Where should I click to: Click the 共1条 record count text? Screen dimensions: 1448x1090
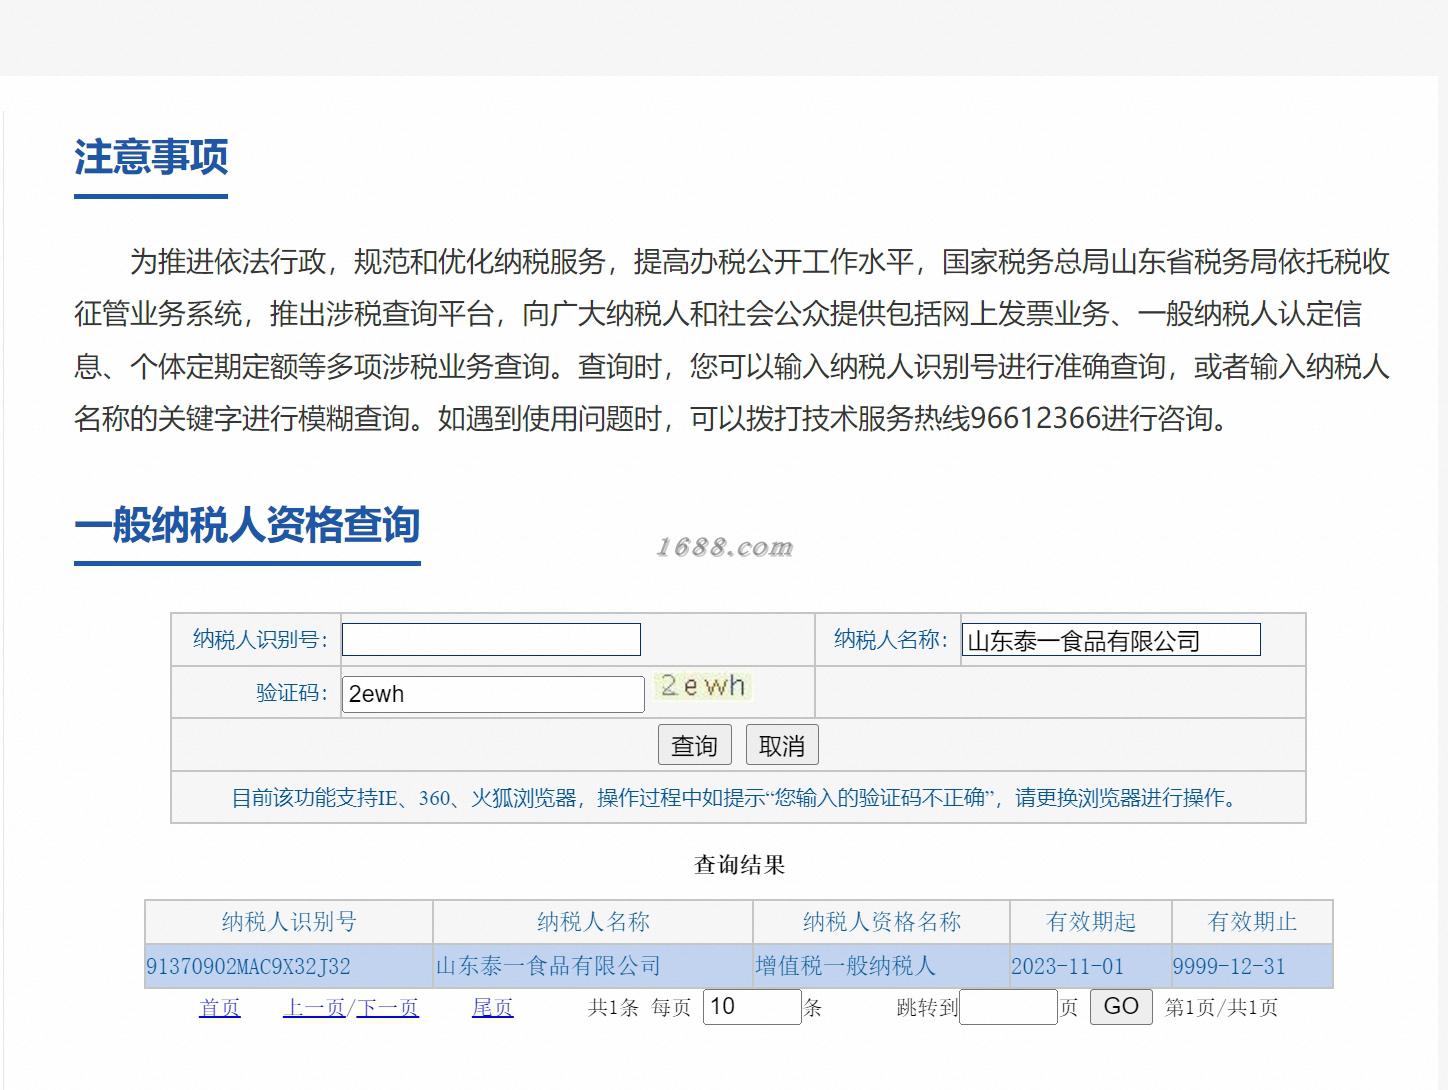613,1008
